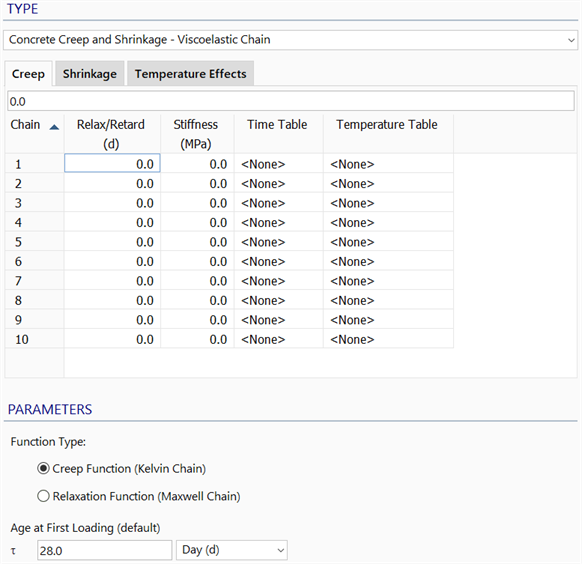The width and height of the screenshot is (582, 564).
Task: Select chain 2 Relax/Retard cell
Action: [112, 183]
